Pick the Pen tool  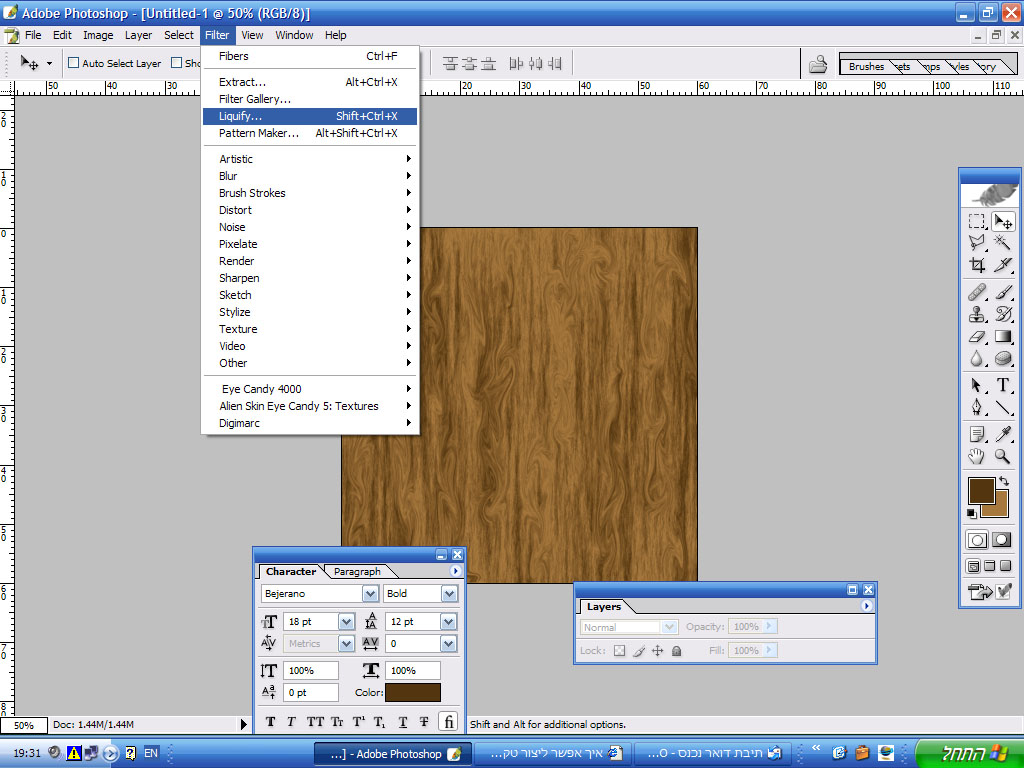[977, 408]
